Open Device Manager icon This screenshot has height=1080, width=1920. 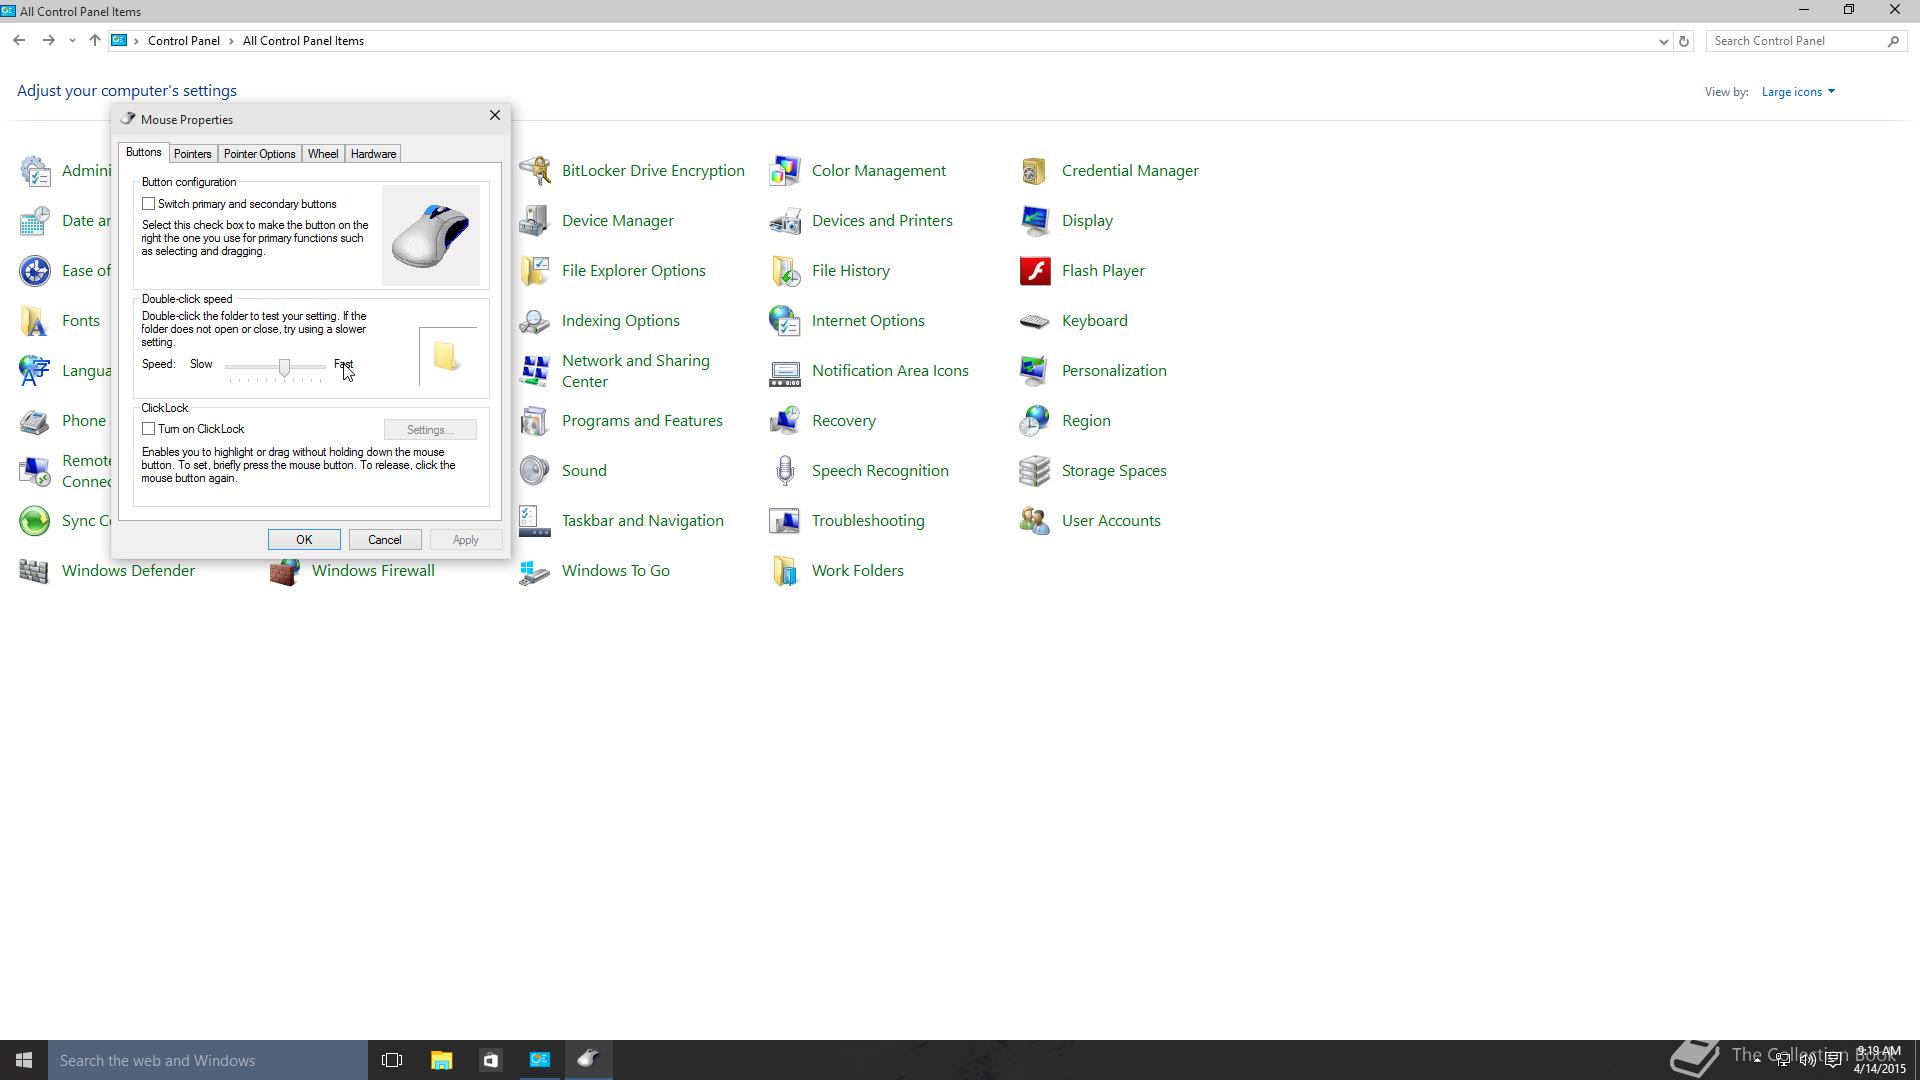click(535, 221)
